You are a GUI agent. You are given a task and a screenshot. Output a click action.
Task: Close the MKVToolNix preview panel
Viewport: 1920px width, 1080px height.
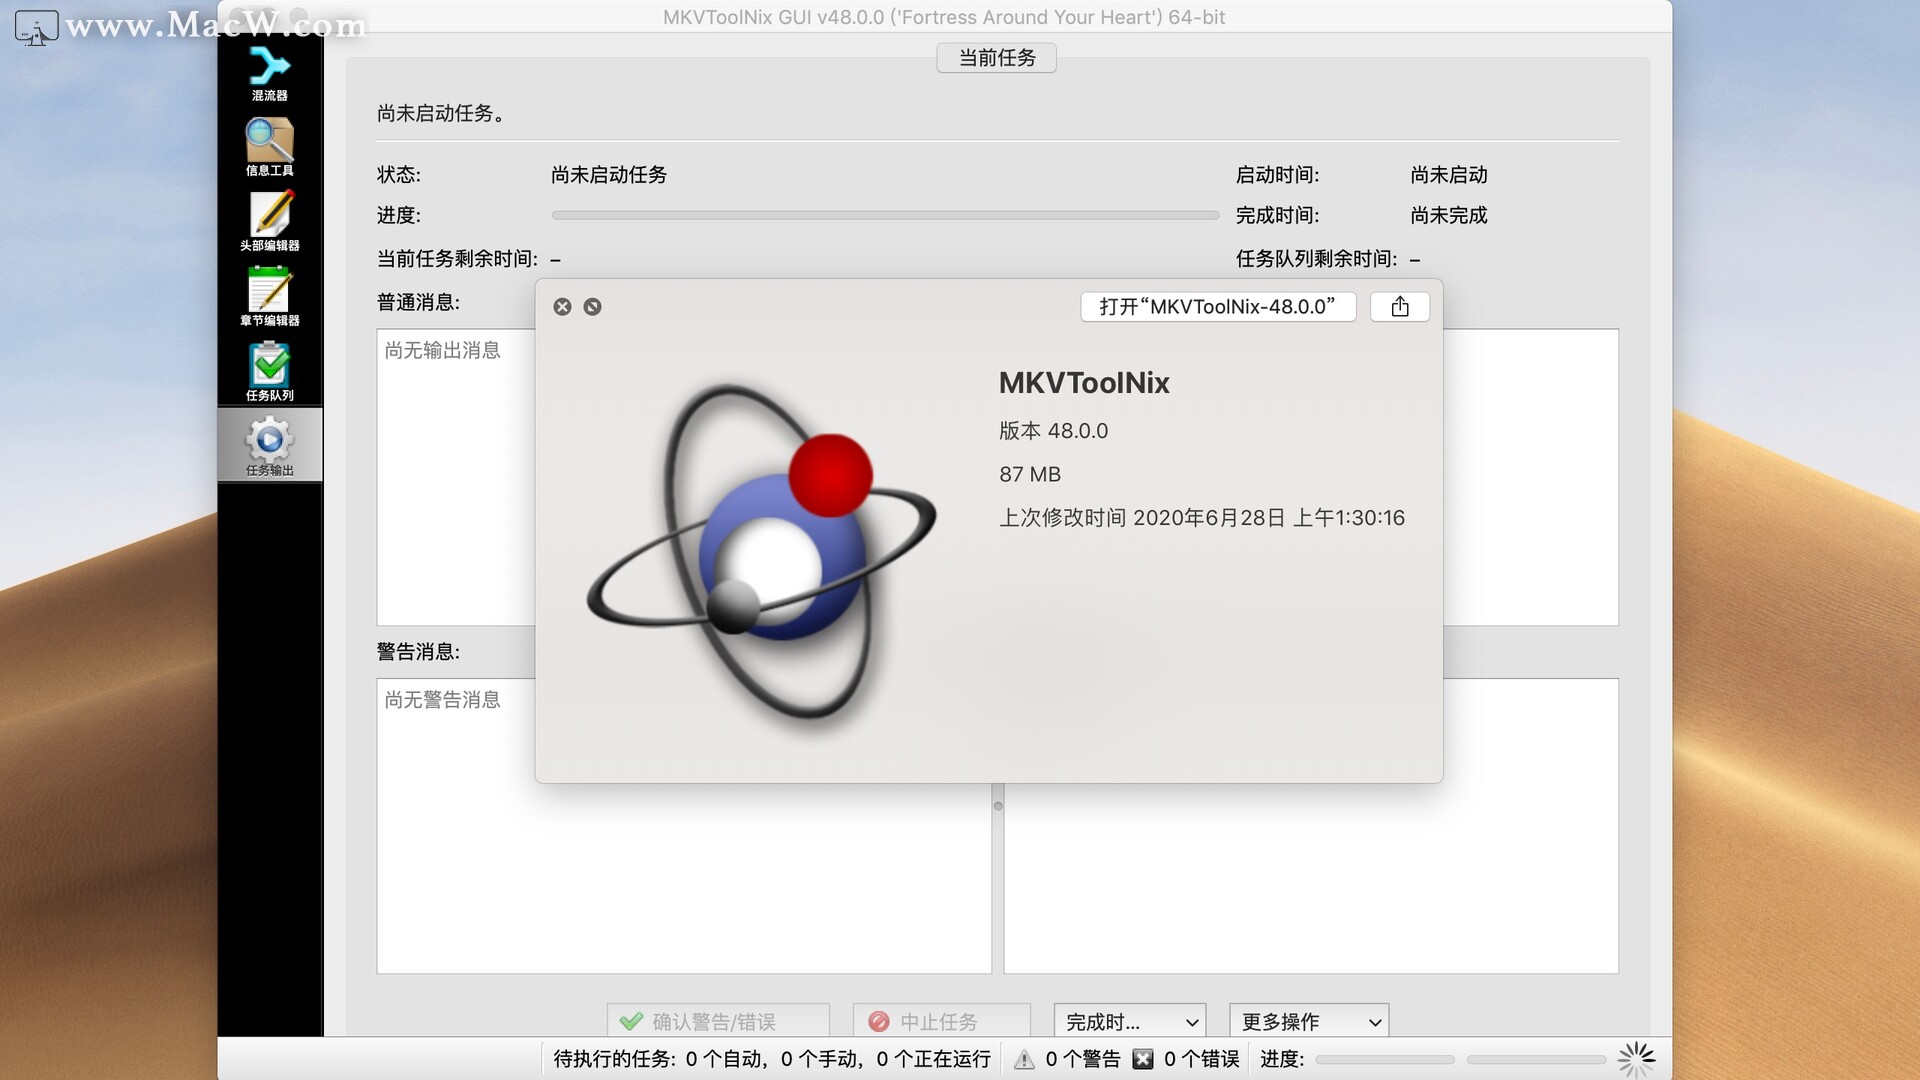click(x=563, y=307)
